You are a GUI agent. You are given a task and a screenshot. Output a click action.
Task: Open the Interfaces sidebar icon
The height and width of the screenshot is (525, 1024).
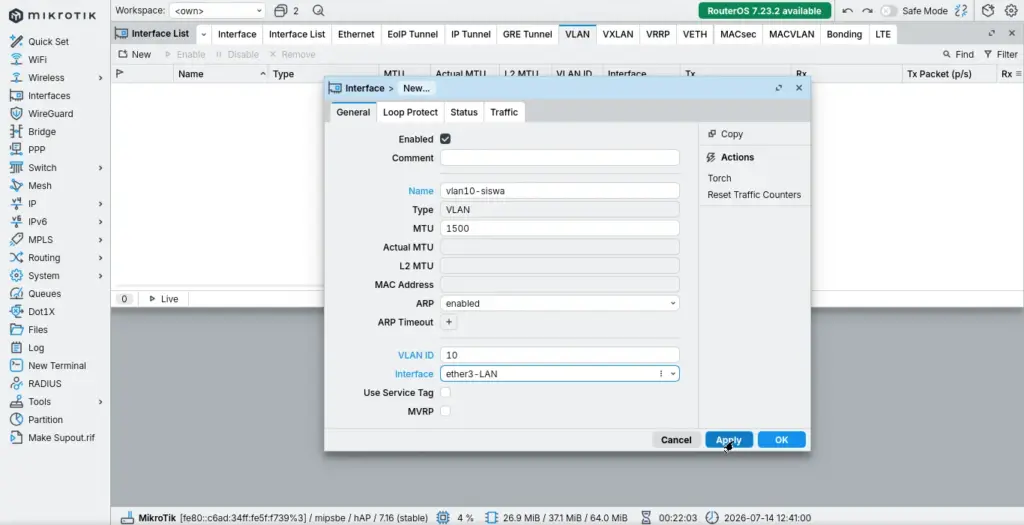click(16, 95)
